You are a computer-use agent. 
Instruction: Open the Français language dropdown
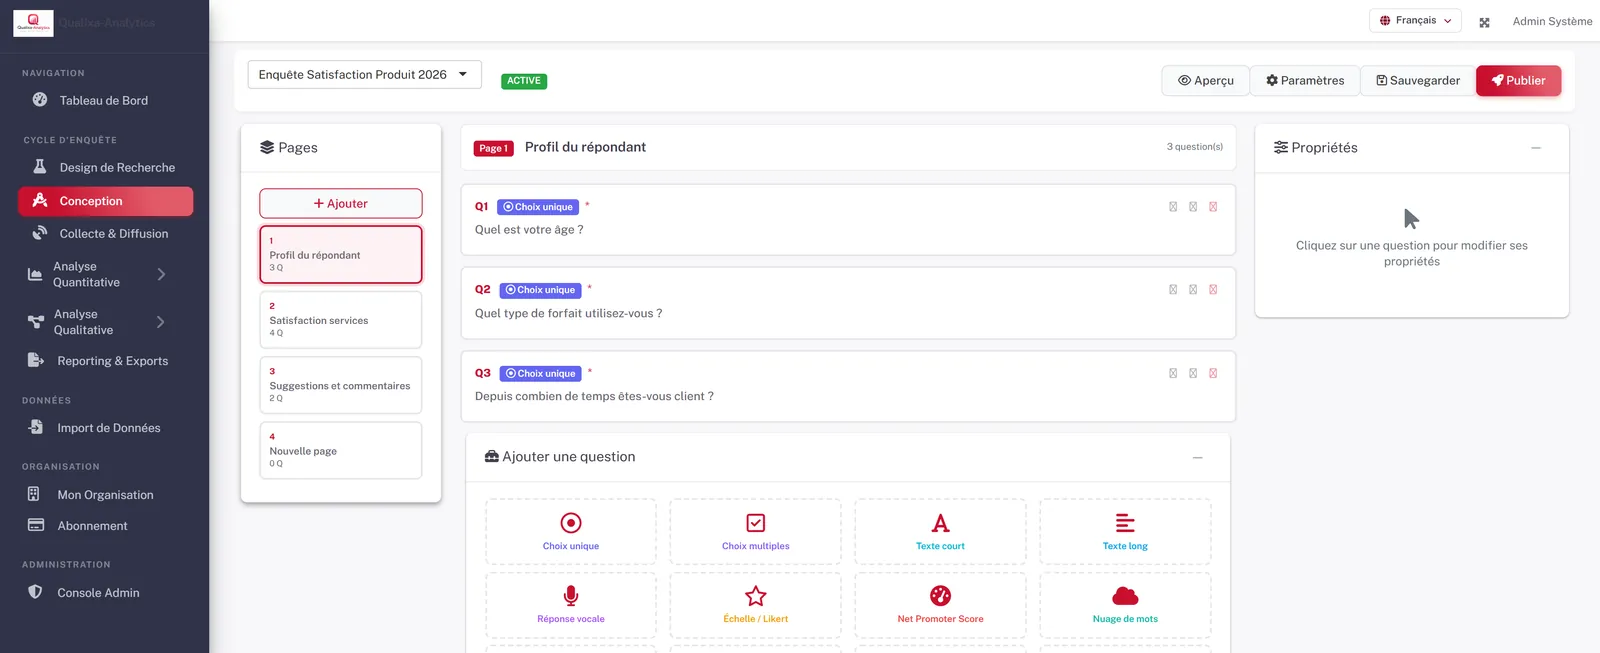tap(1415, 21)
